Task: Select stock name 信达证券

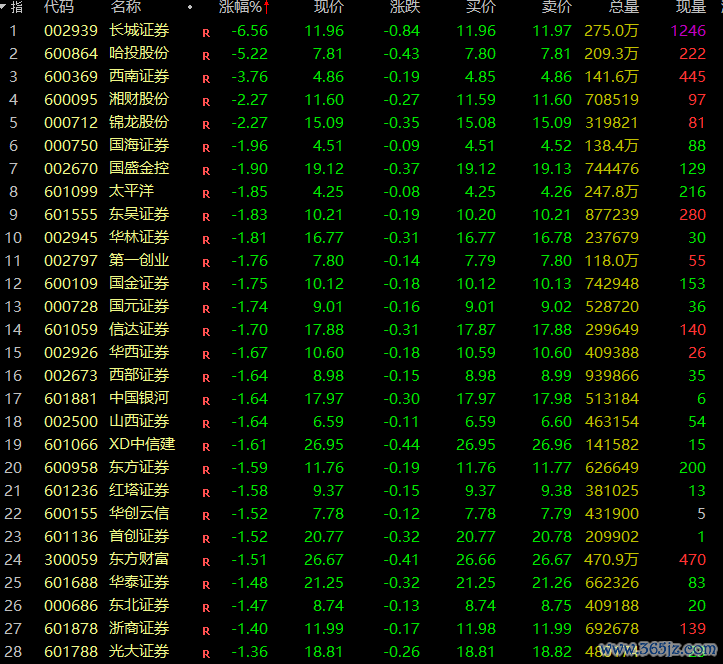Action: pyautogui.click(x=139, y=329)
